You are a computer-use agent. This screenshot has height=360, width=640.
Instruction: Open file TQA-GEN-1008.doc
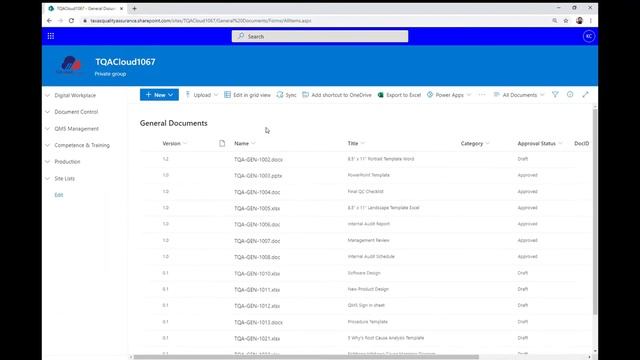pyautogui.click(x=257, y=257)
